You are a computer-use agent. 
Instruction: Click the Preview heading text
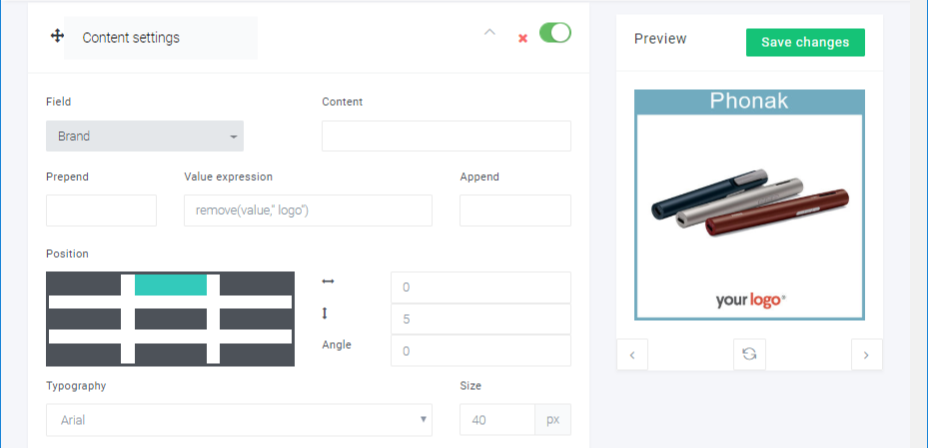660,39
